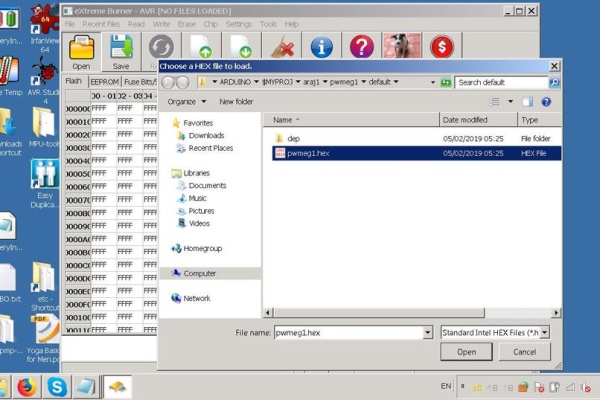Click the blue help icon in file dialog
The image size is (600, 400).
546,101
